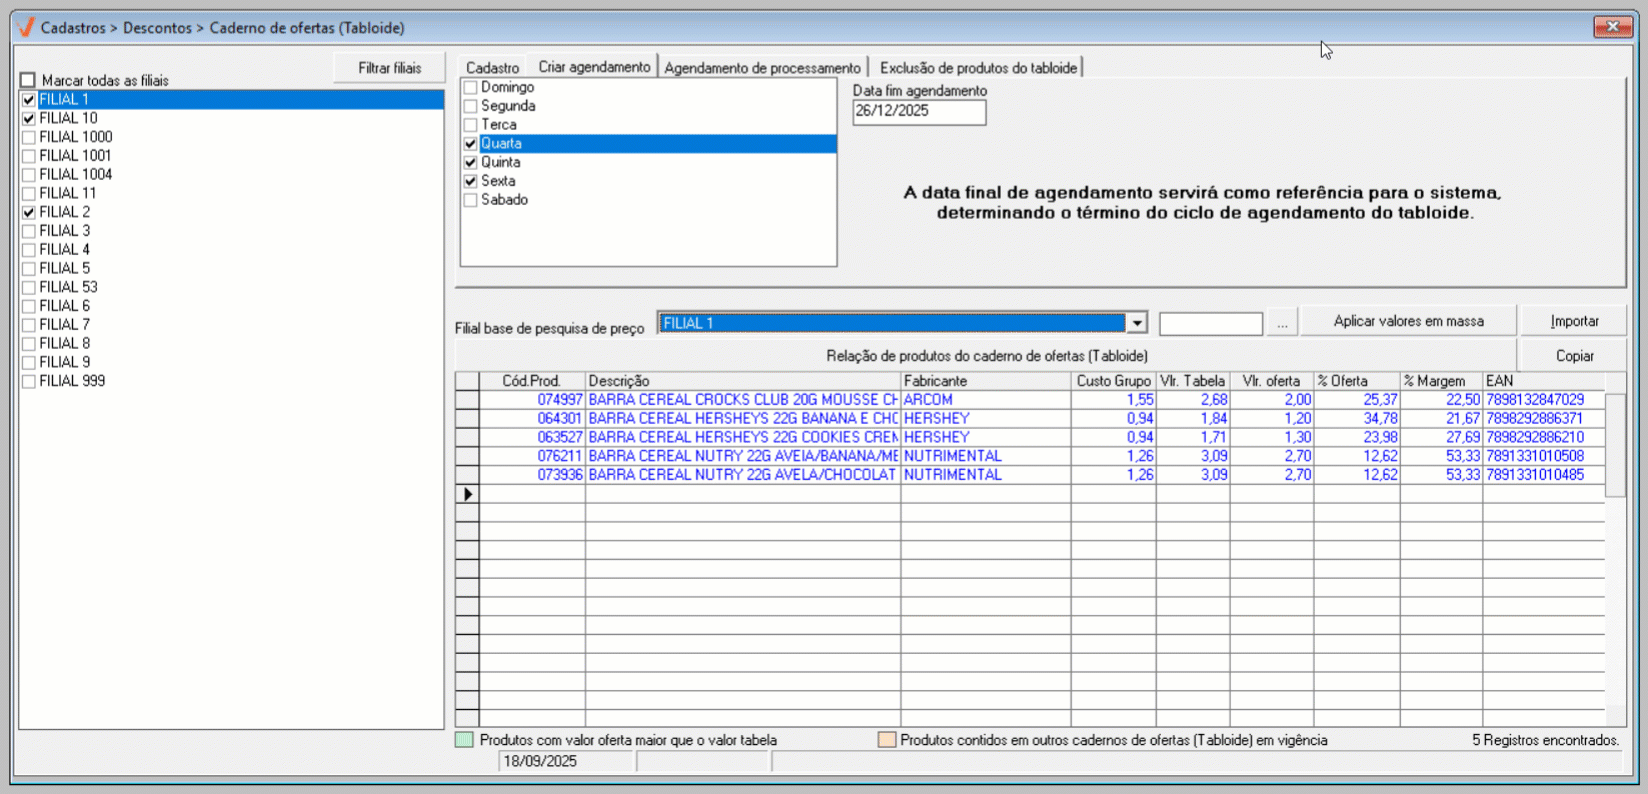Click the app logo icon in title bar

(x=26, y=27)
